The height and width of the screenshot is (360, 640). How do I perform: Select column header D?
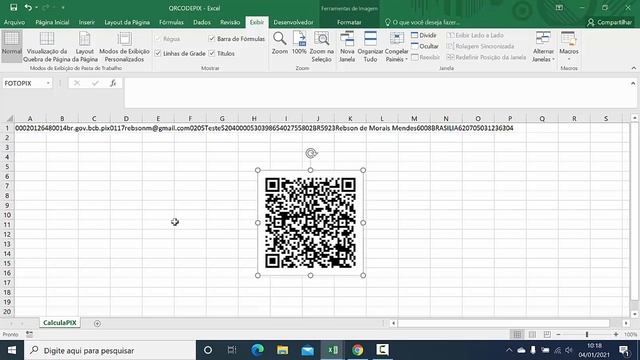click(x=126, y=118)
